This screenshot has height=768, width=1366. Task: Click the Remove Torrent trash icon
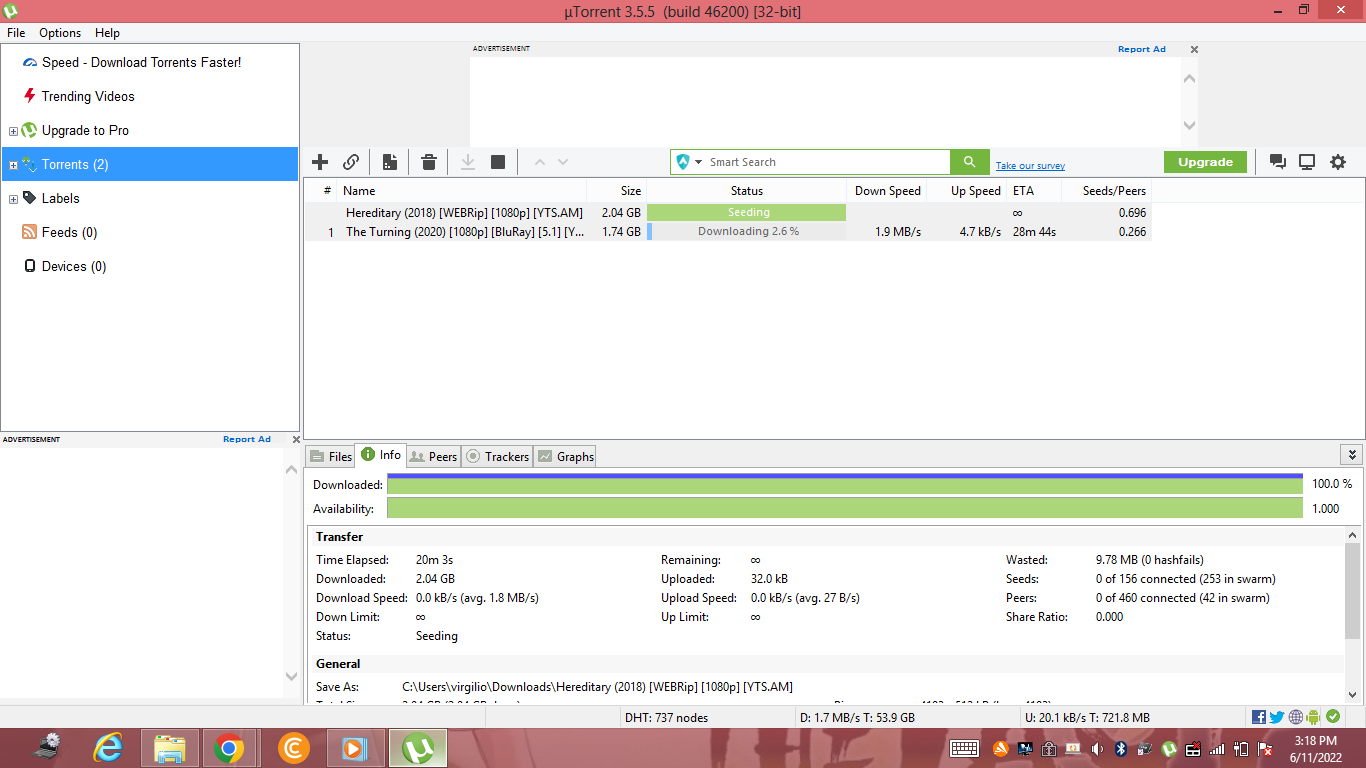[x=429, y=162]
